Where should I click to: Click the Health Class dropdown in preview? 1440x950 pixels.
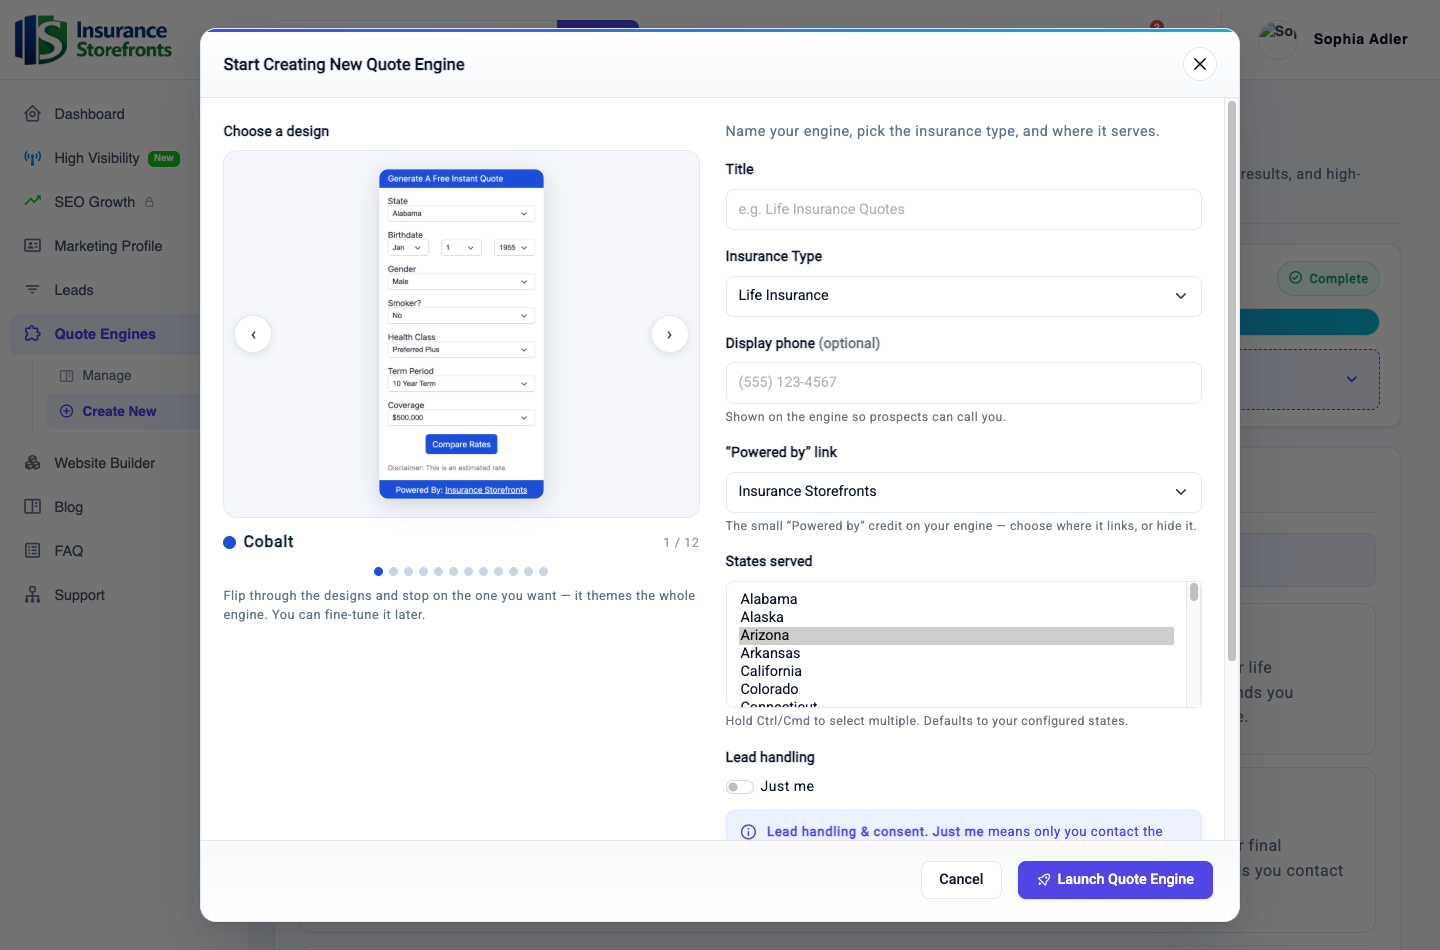(461, 350)
